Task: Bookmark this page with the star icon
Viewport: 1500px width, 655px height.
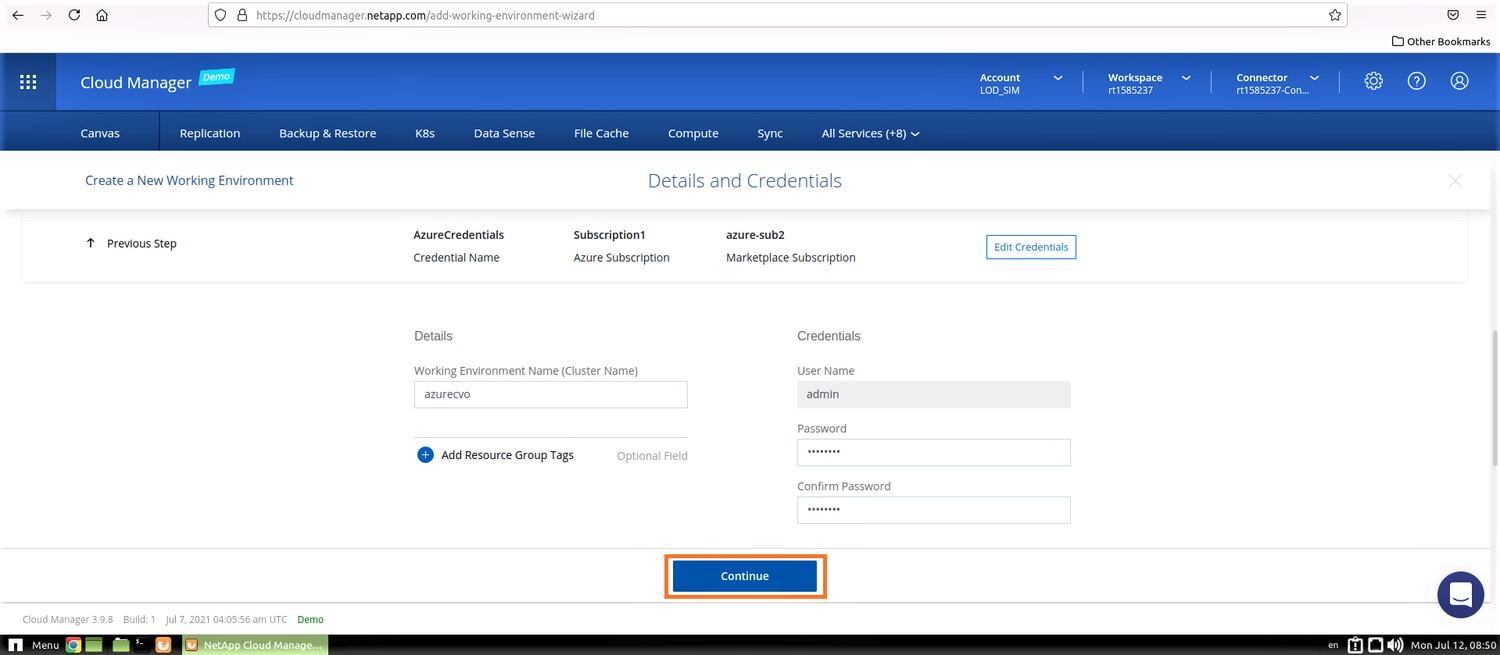Action: click(1334, 16)
